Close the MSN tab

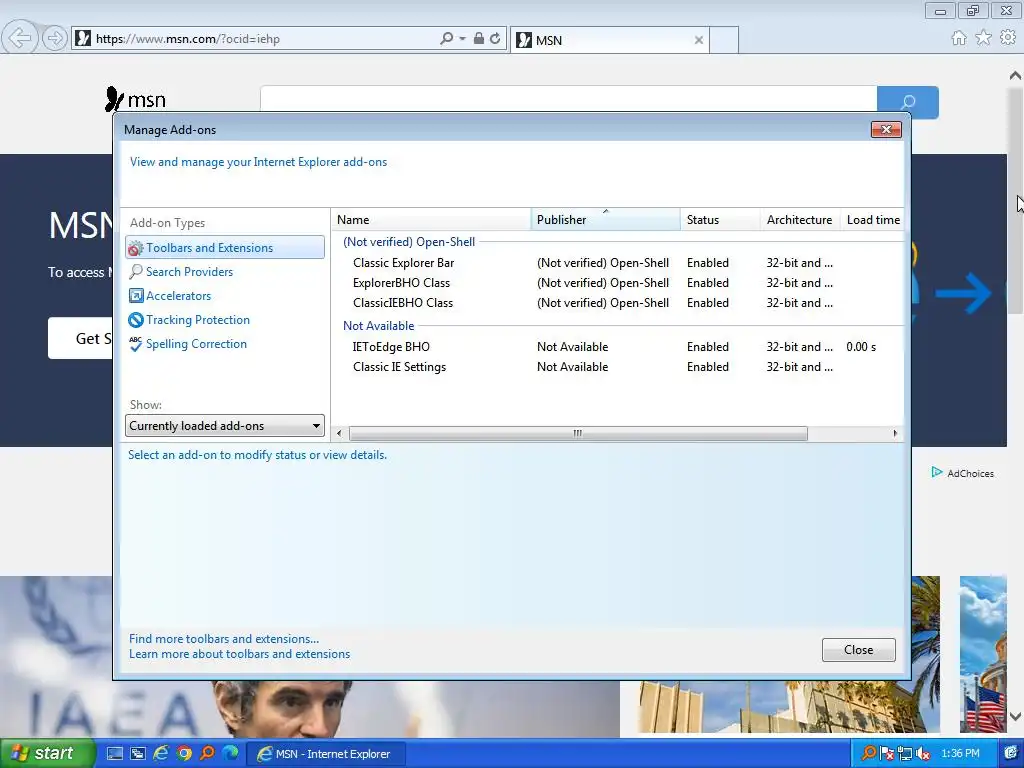click(x=699, y=40)
